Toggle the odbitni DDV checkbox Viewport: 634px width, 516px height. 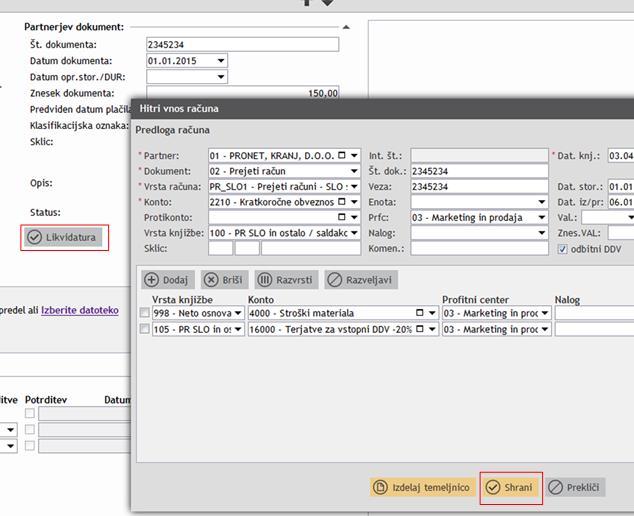pos(562,249)
